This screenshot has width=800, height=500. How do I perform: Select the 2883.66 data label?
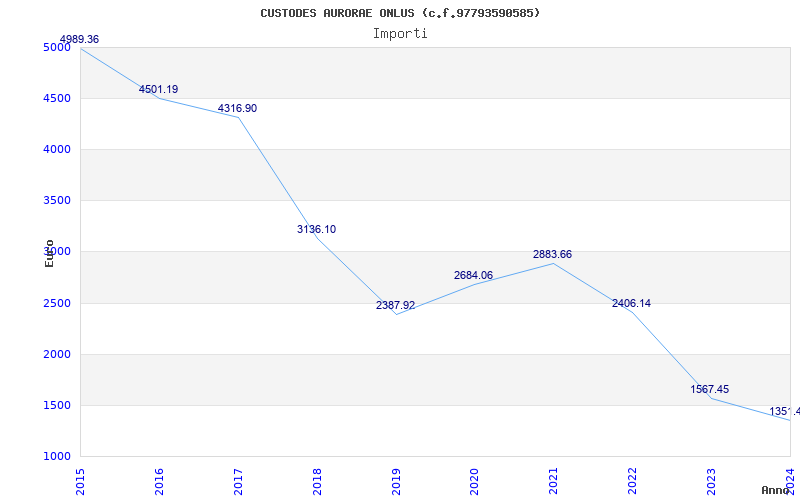[x=553, y=254]
